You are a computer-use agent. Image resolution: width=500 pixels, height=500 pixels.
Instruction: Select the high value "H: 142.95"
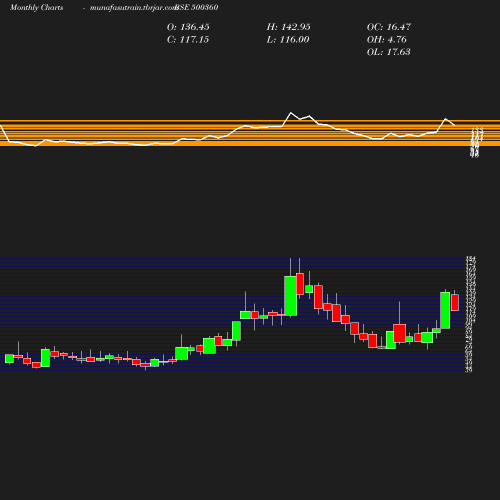click(x=288, y=27)
